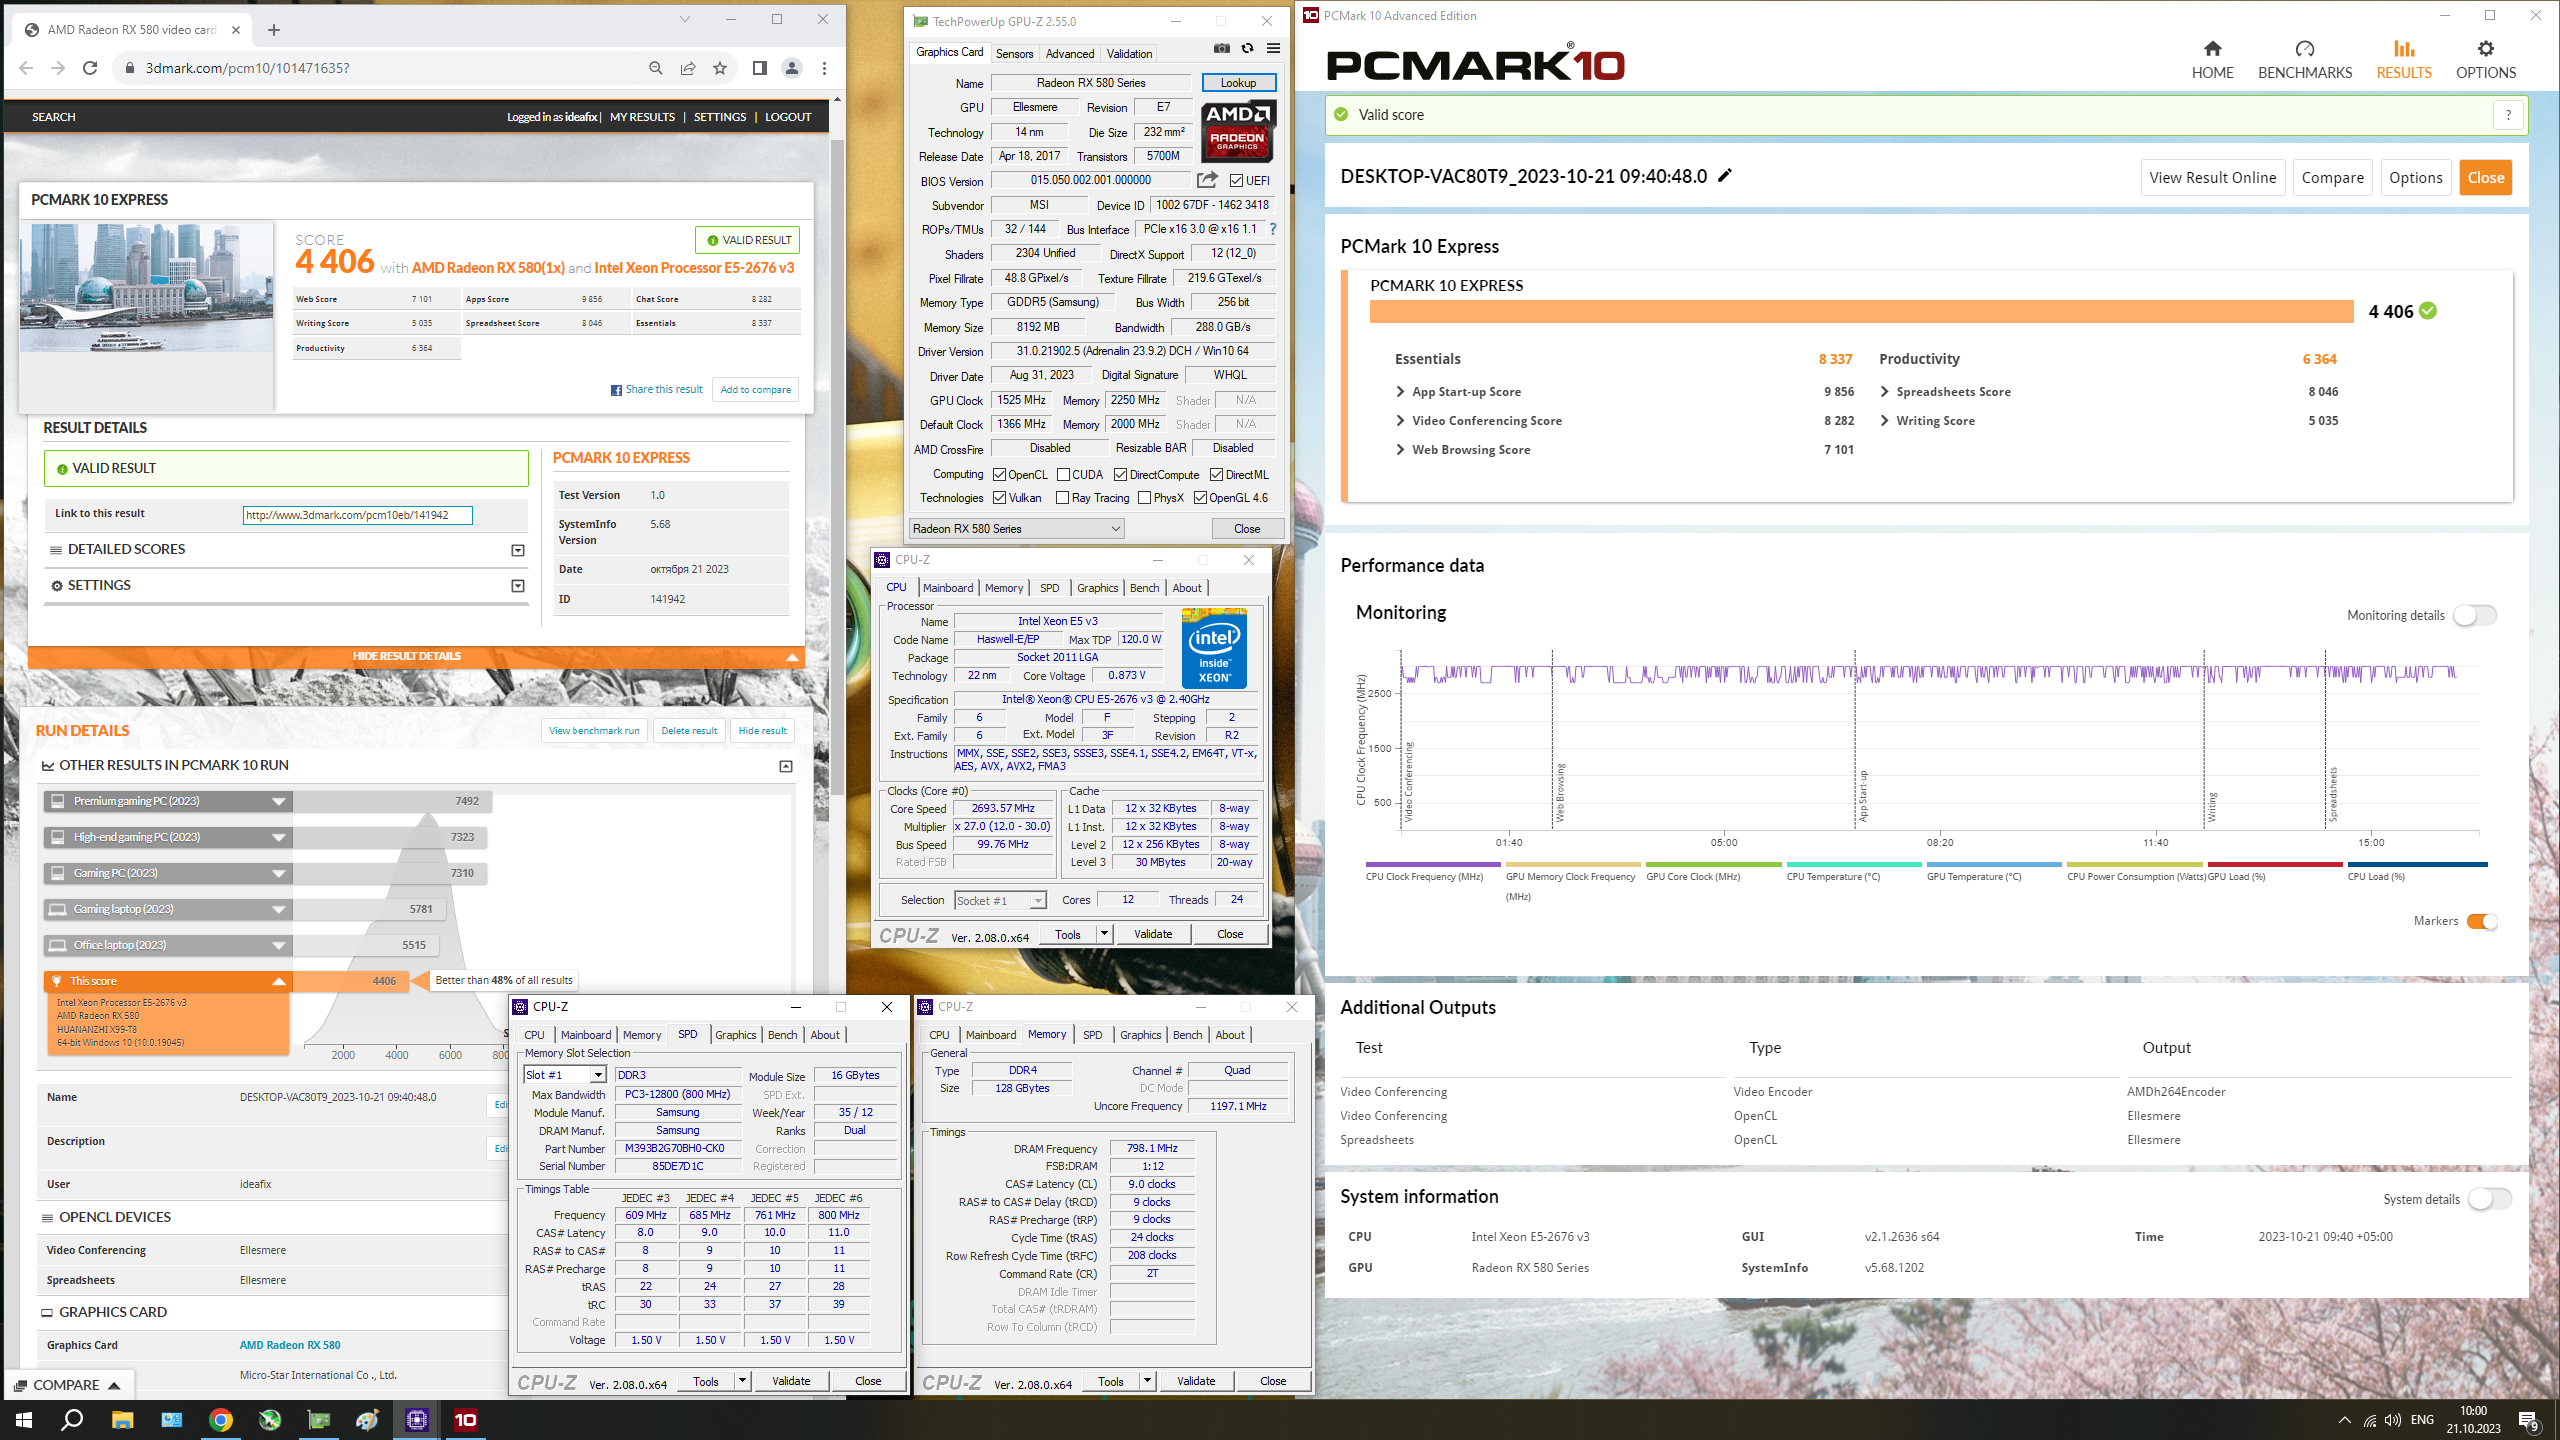Toggle OpenCL checkbox in GPU-Z
2560x1440 pixels.
click(999, 474)
